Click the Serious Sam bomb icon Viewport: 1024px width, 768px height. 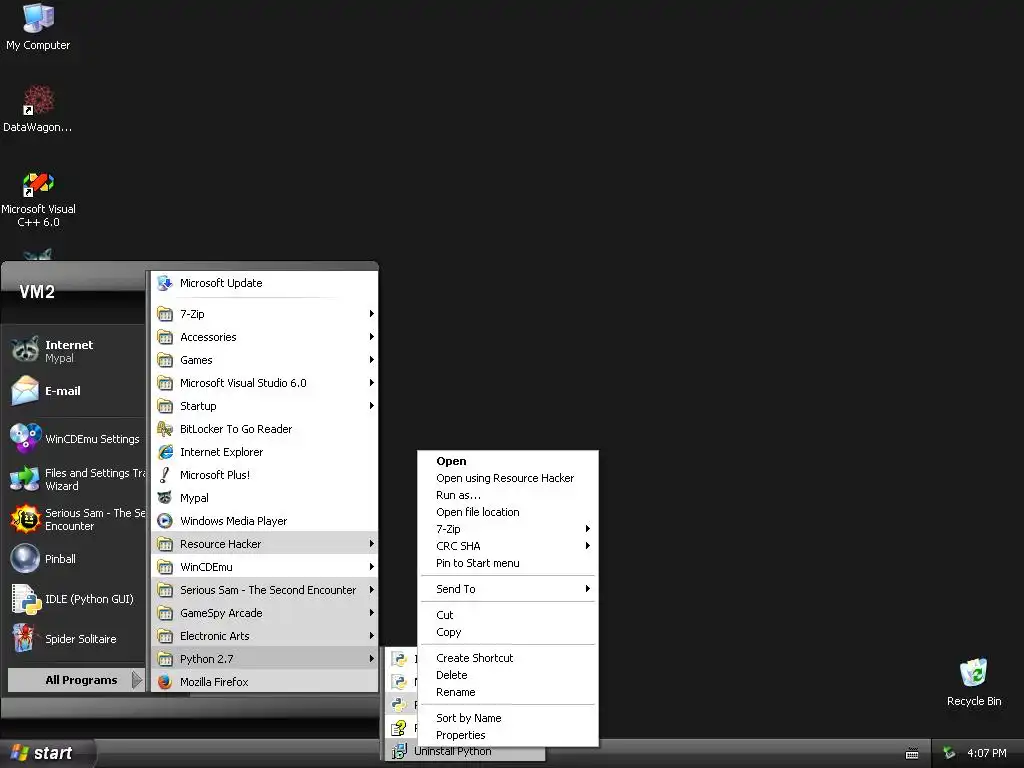point(25,519)
